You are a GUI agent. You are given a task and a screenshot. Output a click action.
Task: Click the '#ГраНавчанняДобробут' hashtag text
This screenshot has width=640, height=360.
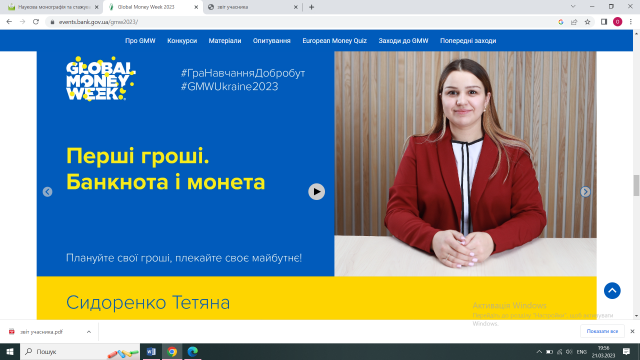click(243, 73)
